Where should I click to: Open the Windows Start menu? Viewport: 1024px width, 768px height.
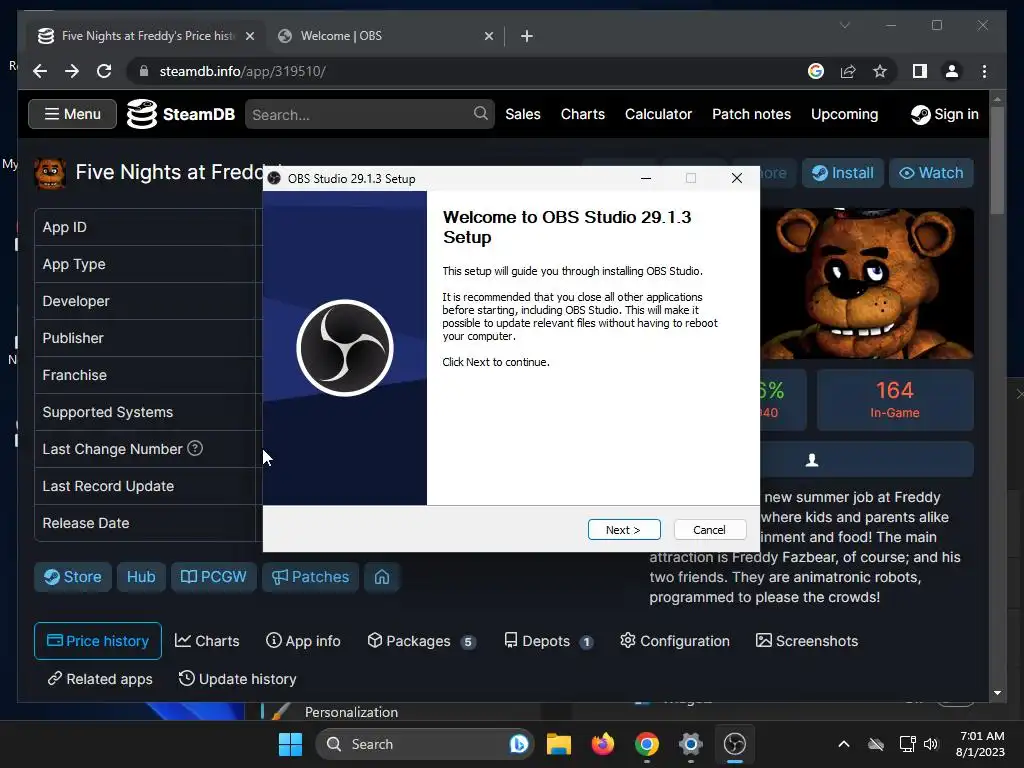pyautogui.click(x=290, y=744)
